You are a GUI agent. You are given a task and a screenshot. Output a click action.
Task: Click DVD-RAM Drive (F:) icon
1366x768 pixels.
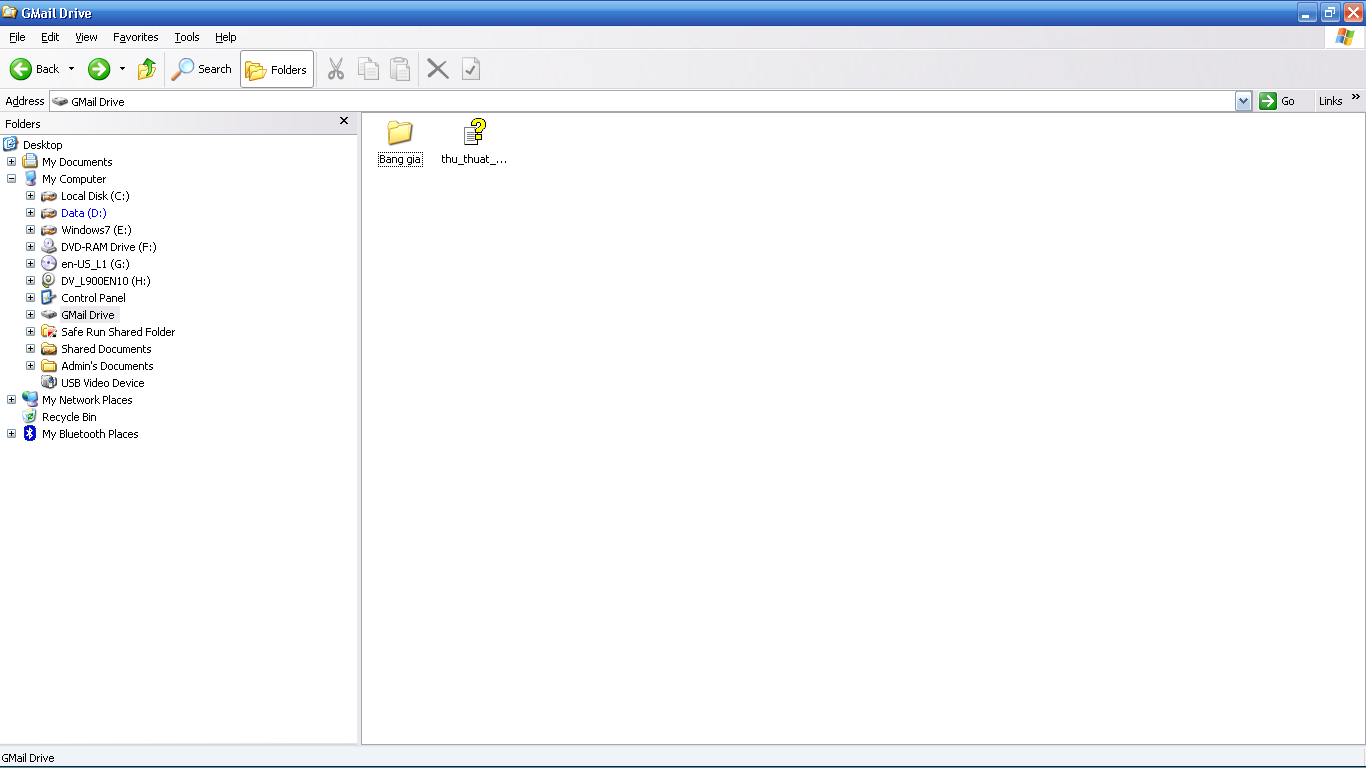[49, 247]
